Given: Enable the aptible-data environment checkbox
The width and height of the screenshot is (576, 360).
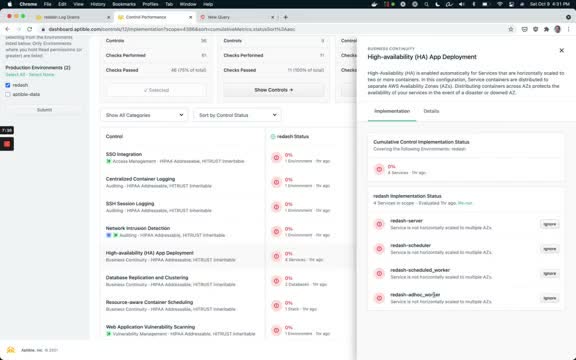Looking at the screenshot, I should [8, 94].
